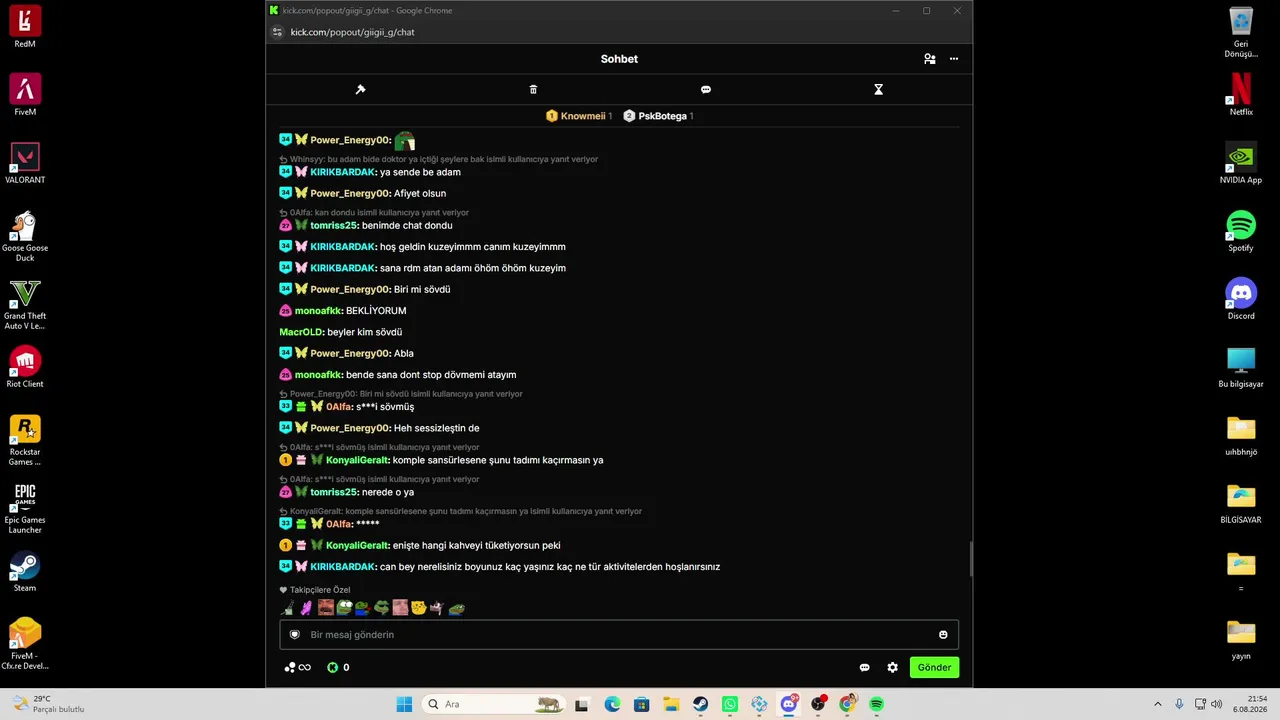Open Epic Games Launcher desktop icon

coord(25,508)
